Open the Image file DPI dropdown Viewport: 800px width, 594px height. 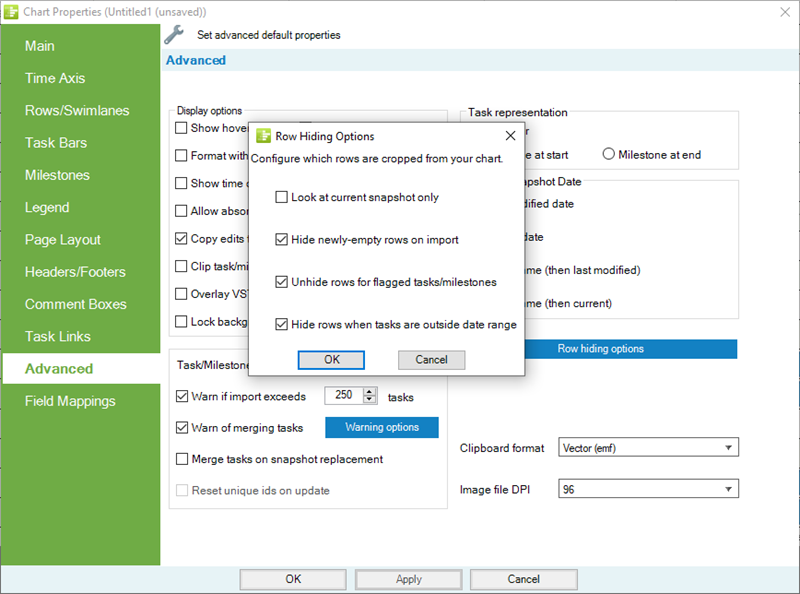727,489
